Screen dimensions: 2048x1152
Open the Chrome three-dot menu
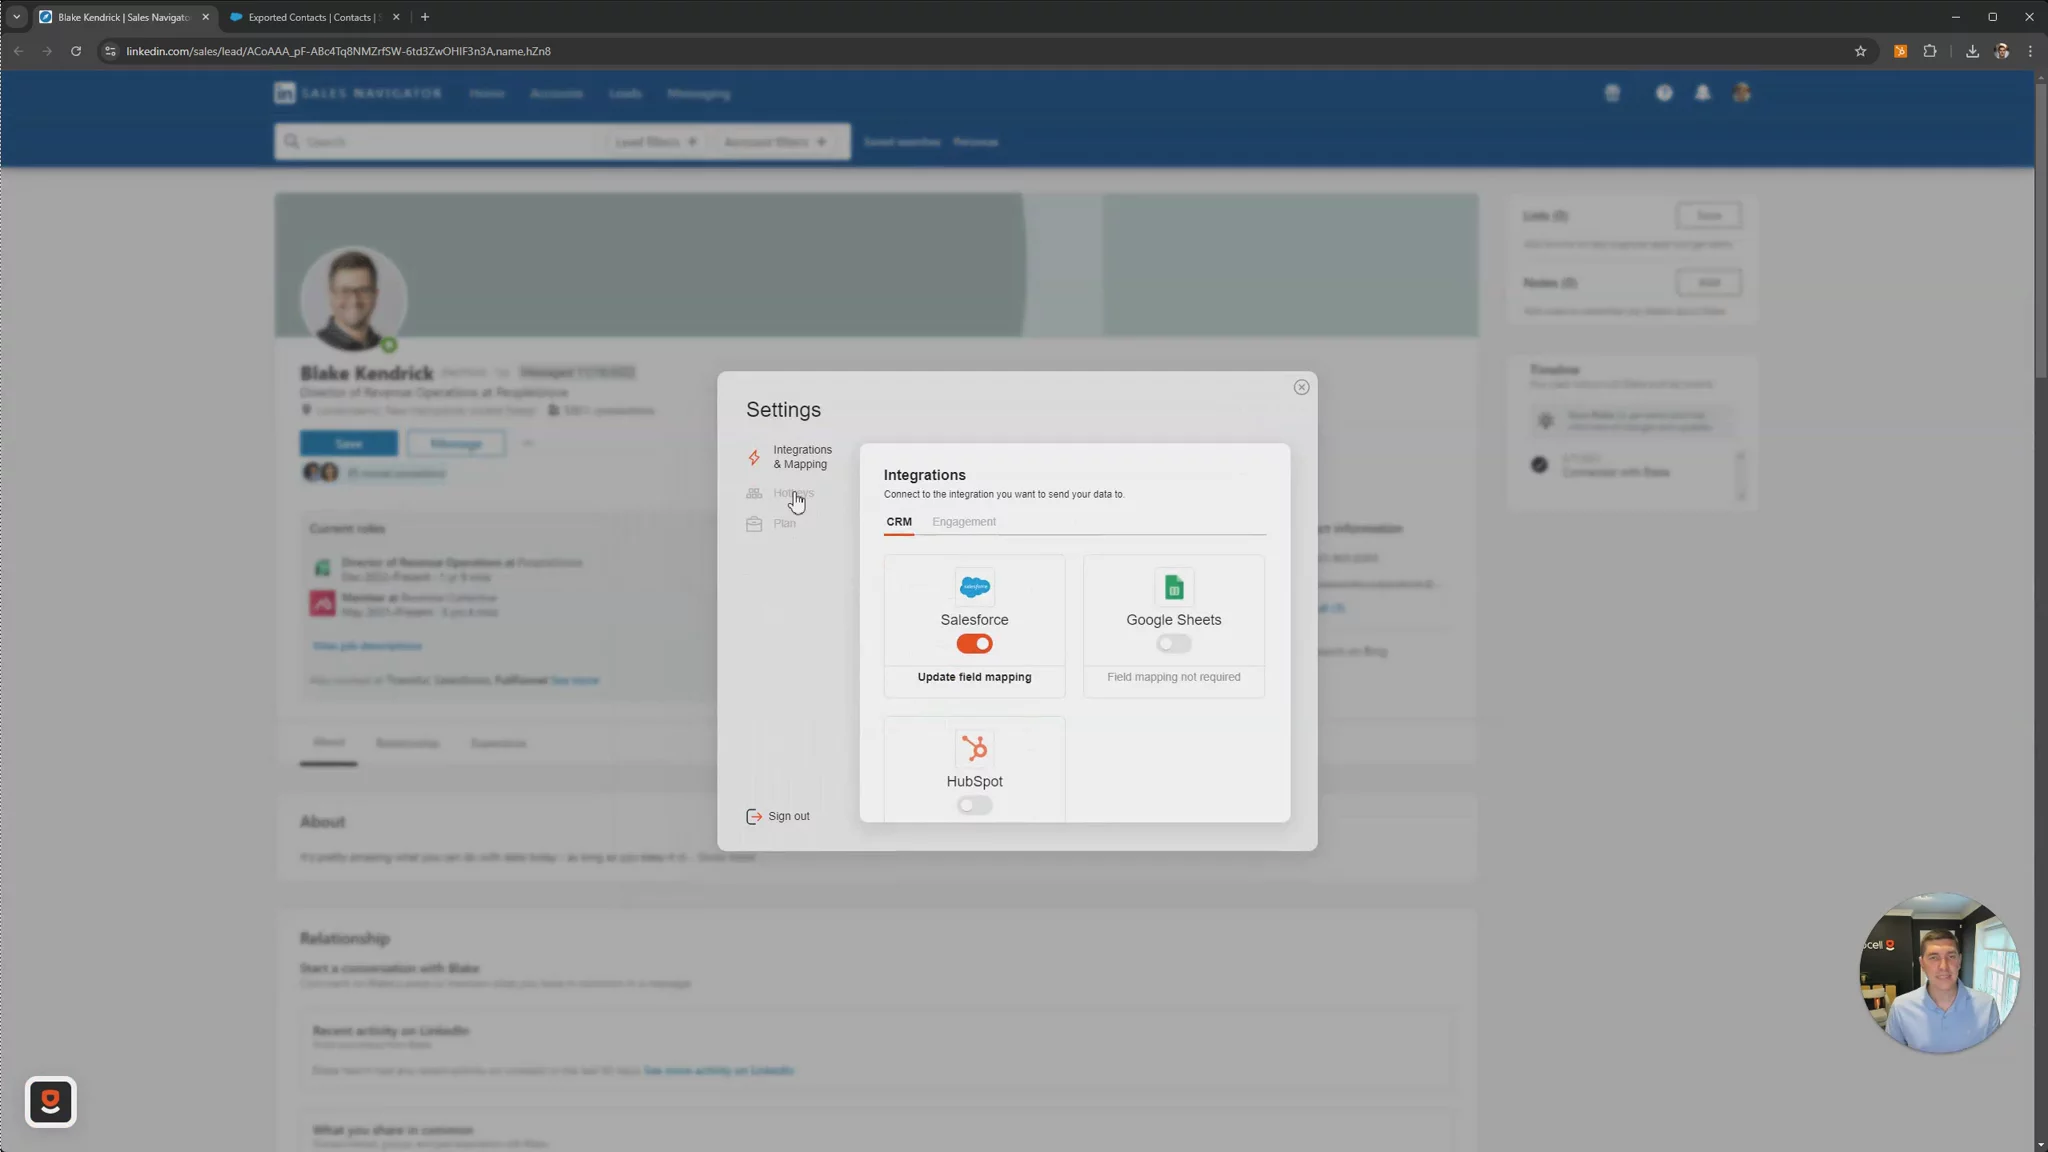2030,51
